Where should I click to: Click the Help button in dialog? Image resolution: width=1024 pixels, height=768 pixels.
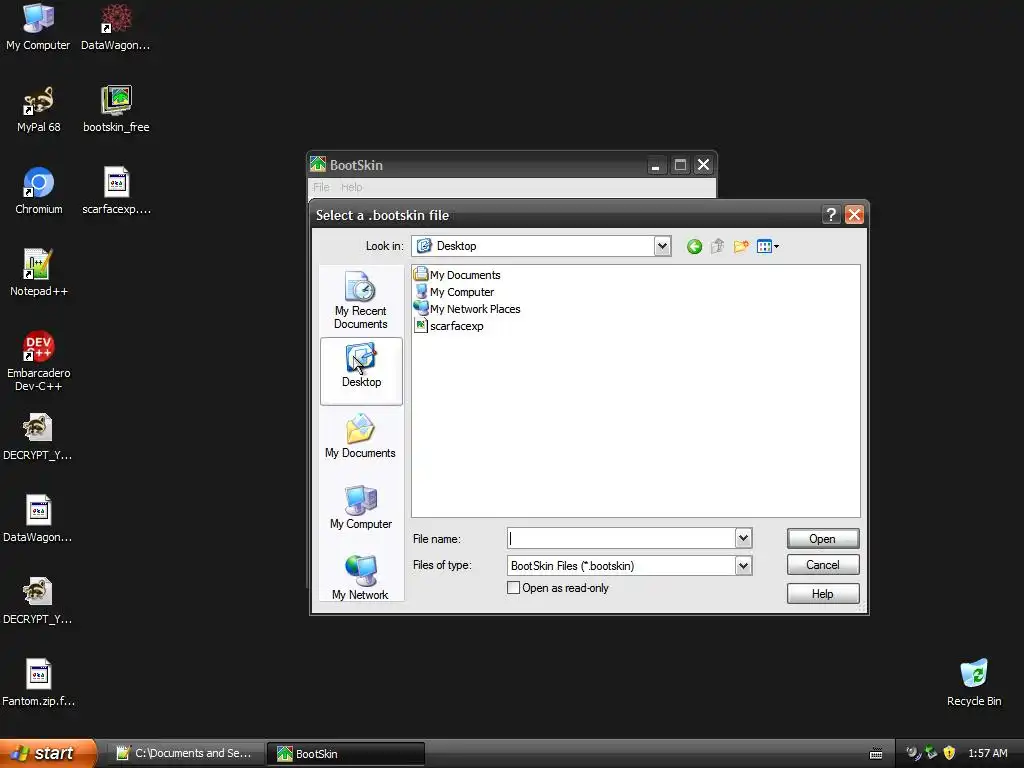click(823, 594)
